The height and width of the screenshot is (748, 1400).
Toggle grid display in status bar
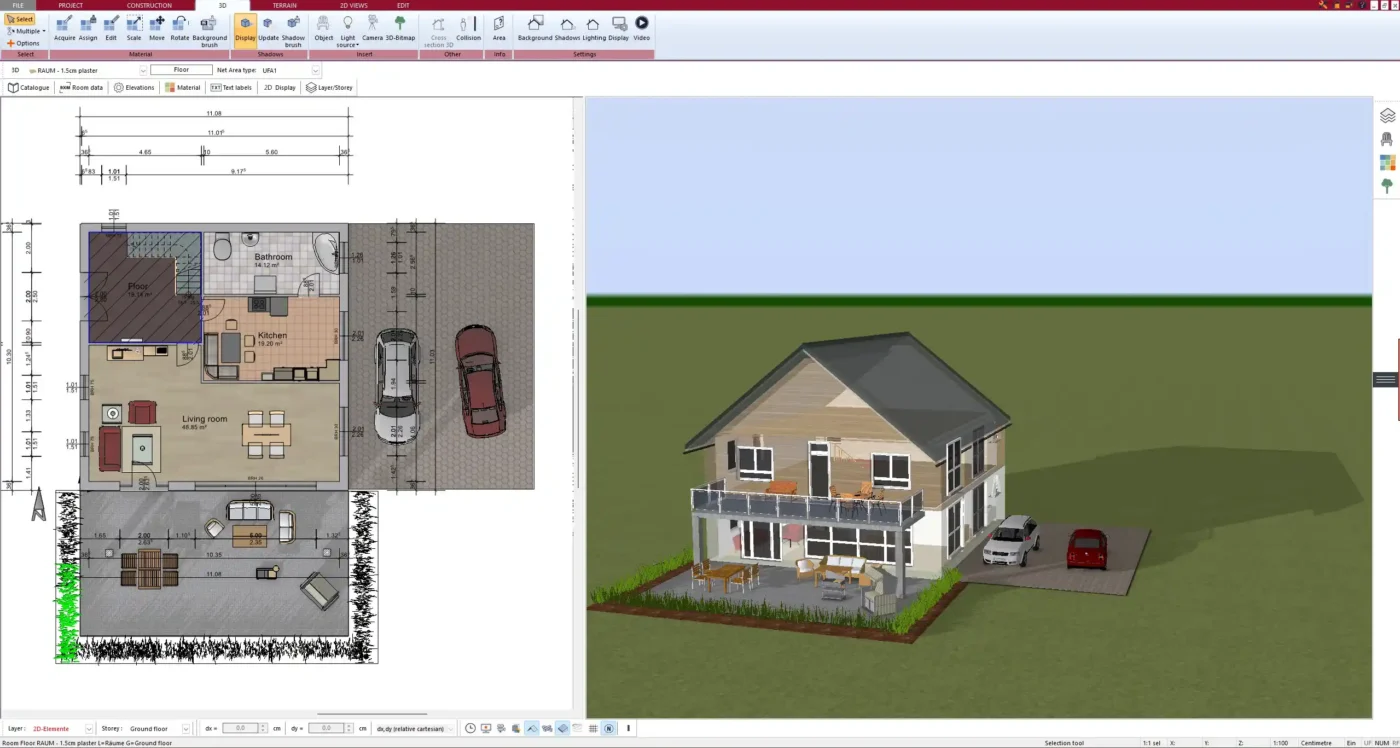coord(593,728)
